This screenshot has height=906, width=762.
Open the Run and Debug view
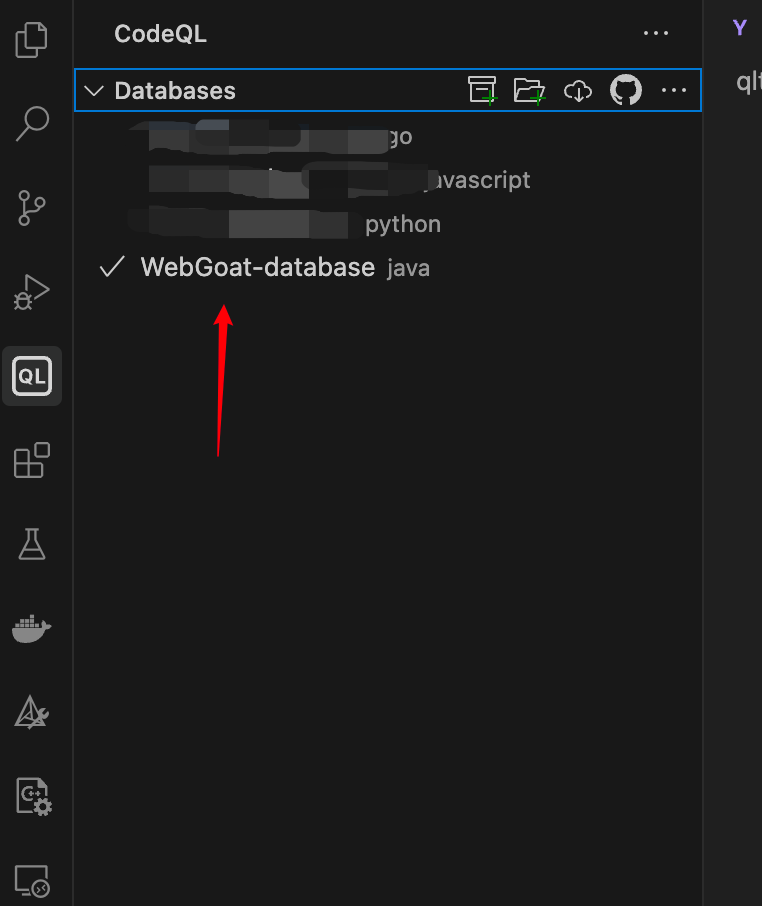coord(32,292)
